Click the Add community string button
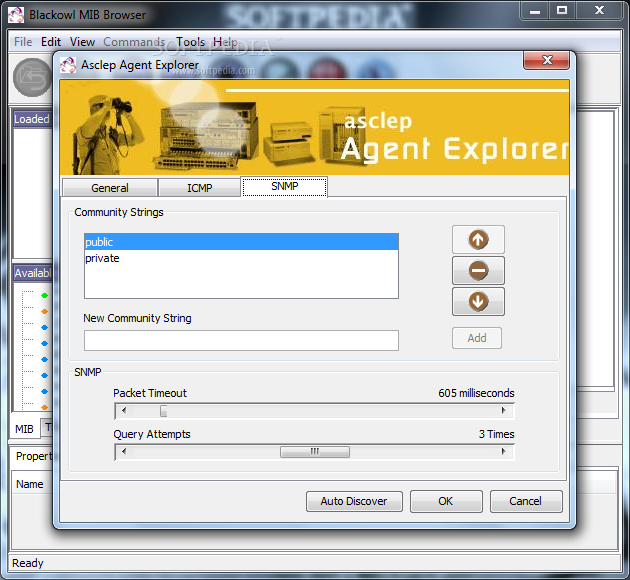The width and height of the screenshot is (630, 580). (x=477, y=338)
